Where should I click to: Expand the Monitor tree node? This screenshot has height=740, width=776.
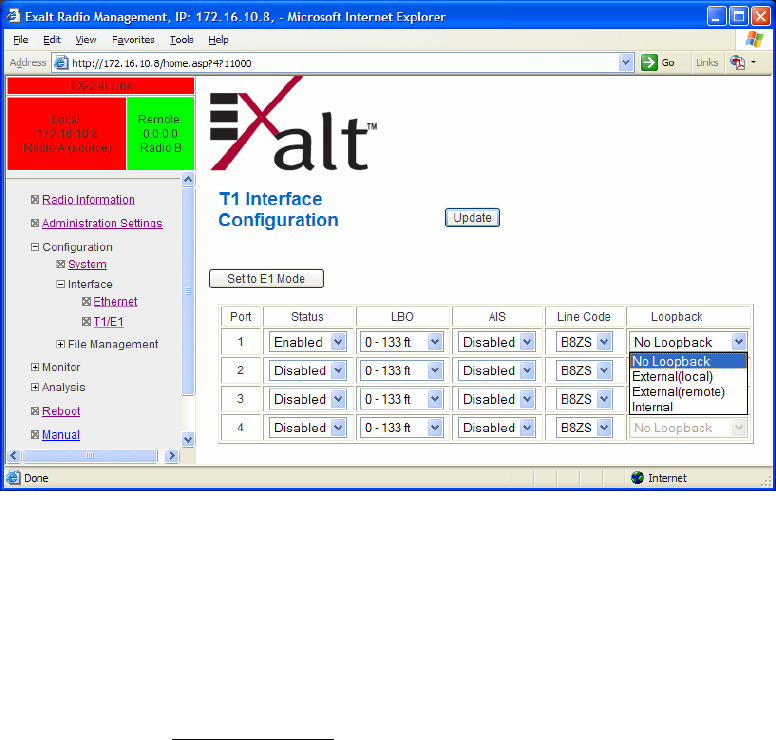tap(35, 367)
